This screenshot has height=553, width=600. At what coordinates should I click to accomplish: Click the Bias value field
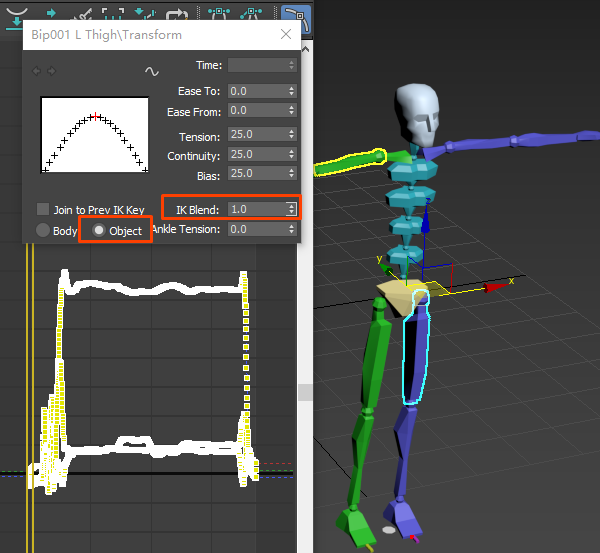255,174
